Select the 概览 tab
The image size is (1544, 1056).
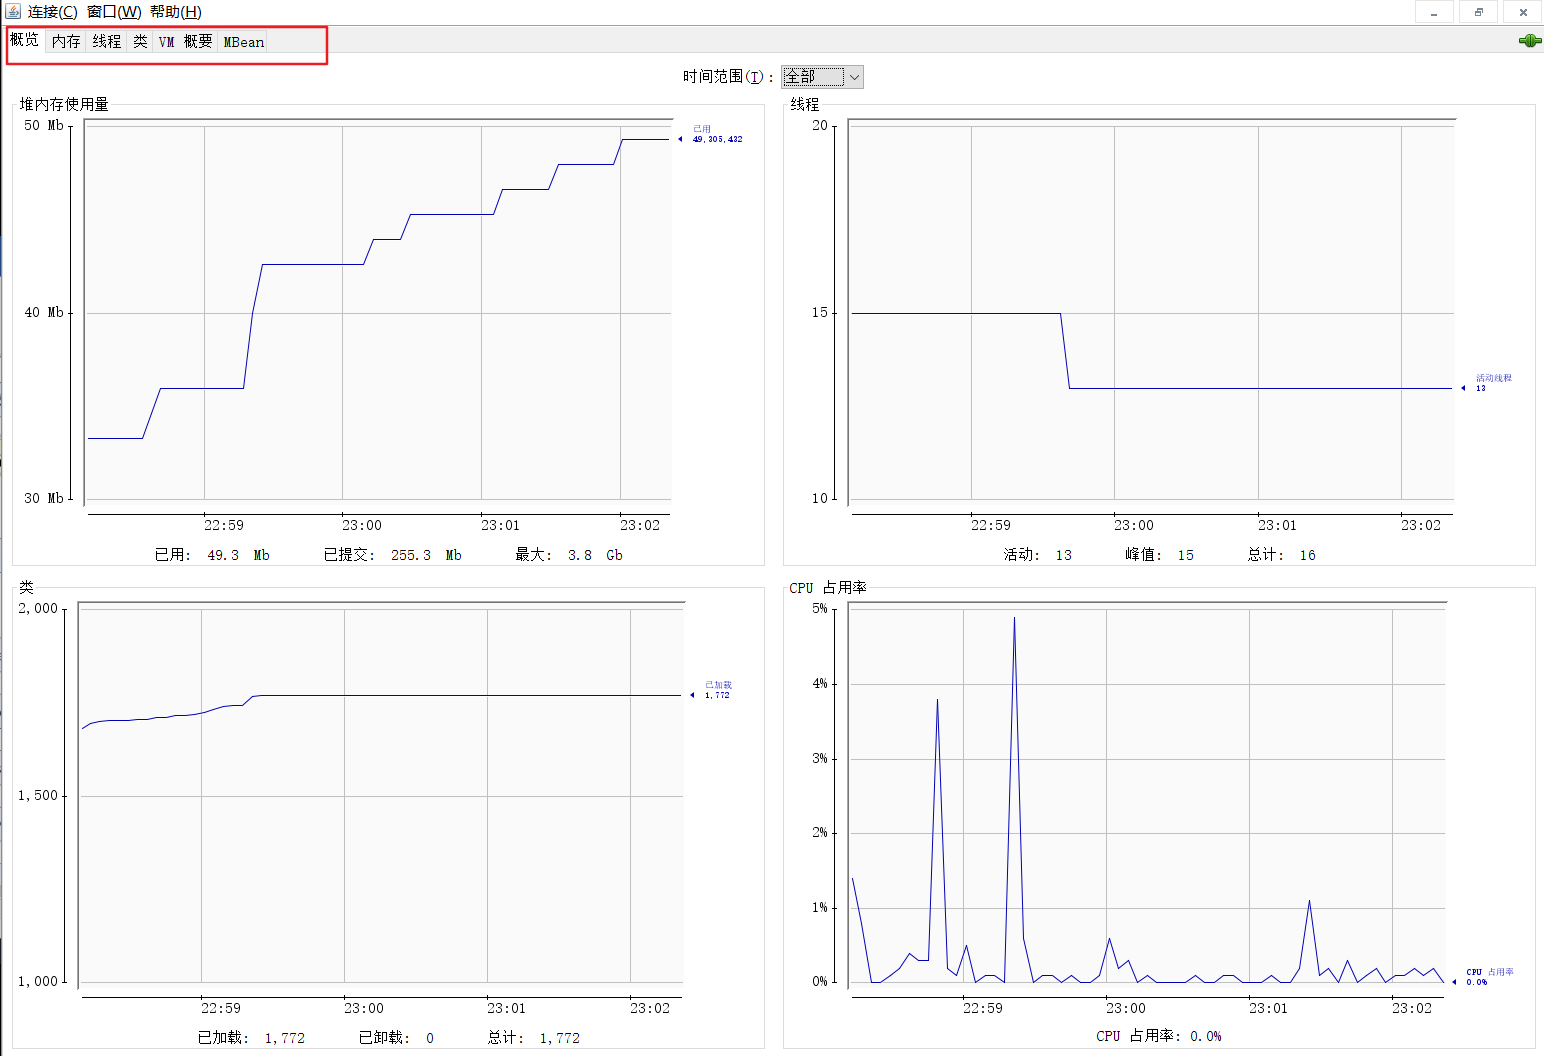[x=24, y=40]
